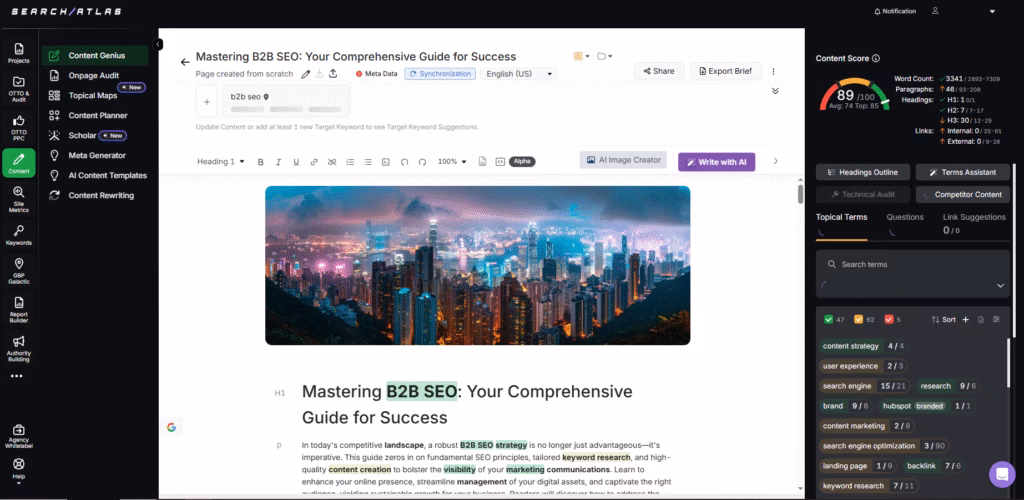Click the Bold formatting icon
This screenshot has height=500, width=1024.
tap(261, 162)
